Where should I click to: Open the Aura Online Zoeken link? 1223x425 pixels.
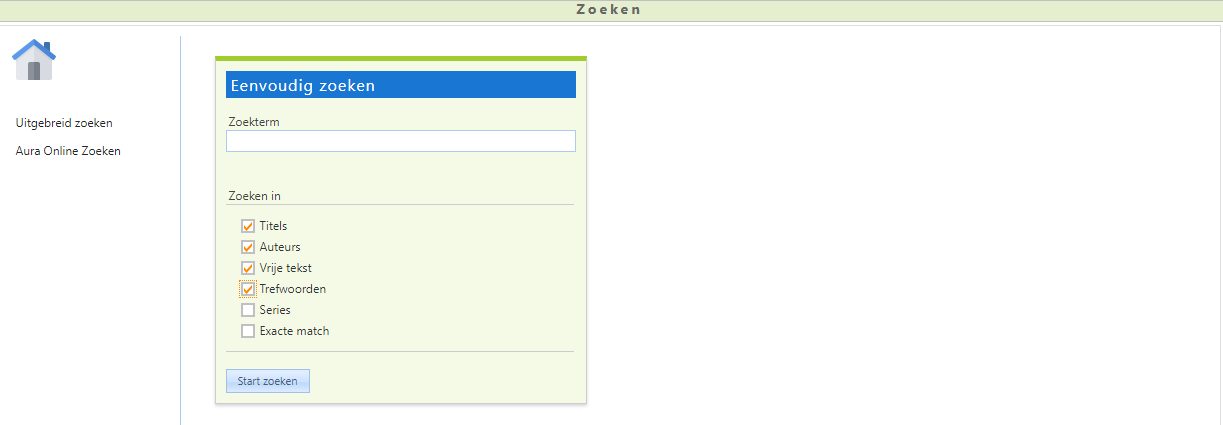click(68, 151)
